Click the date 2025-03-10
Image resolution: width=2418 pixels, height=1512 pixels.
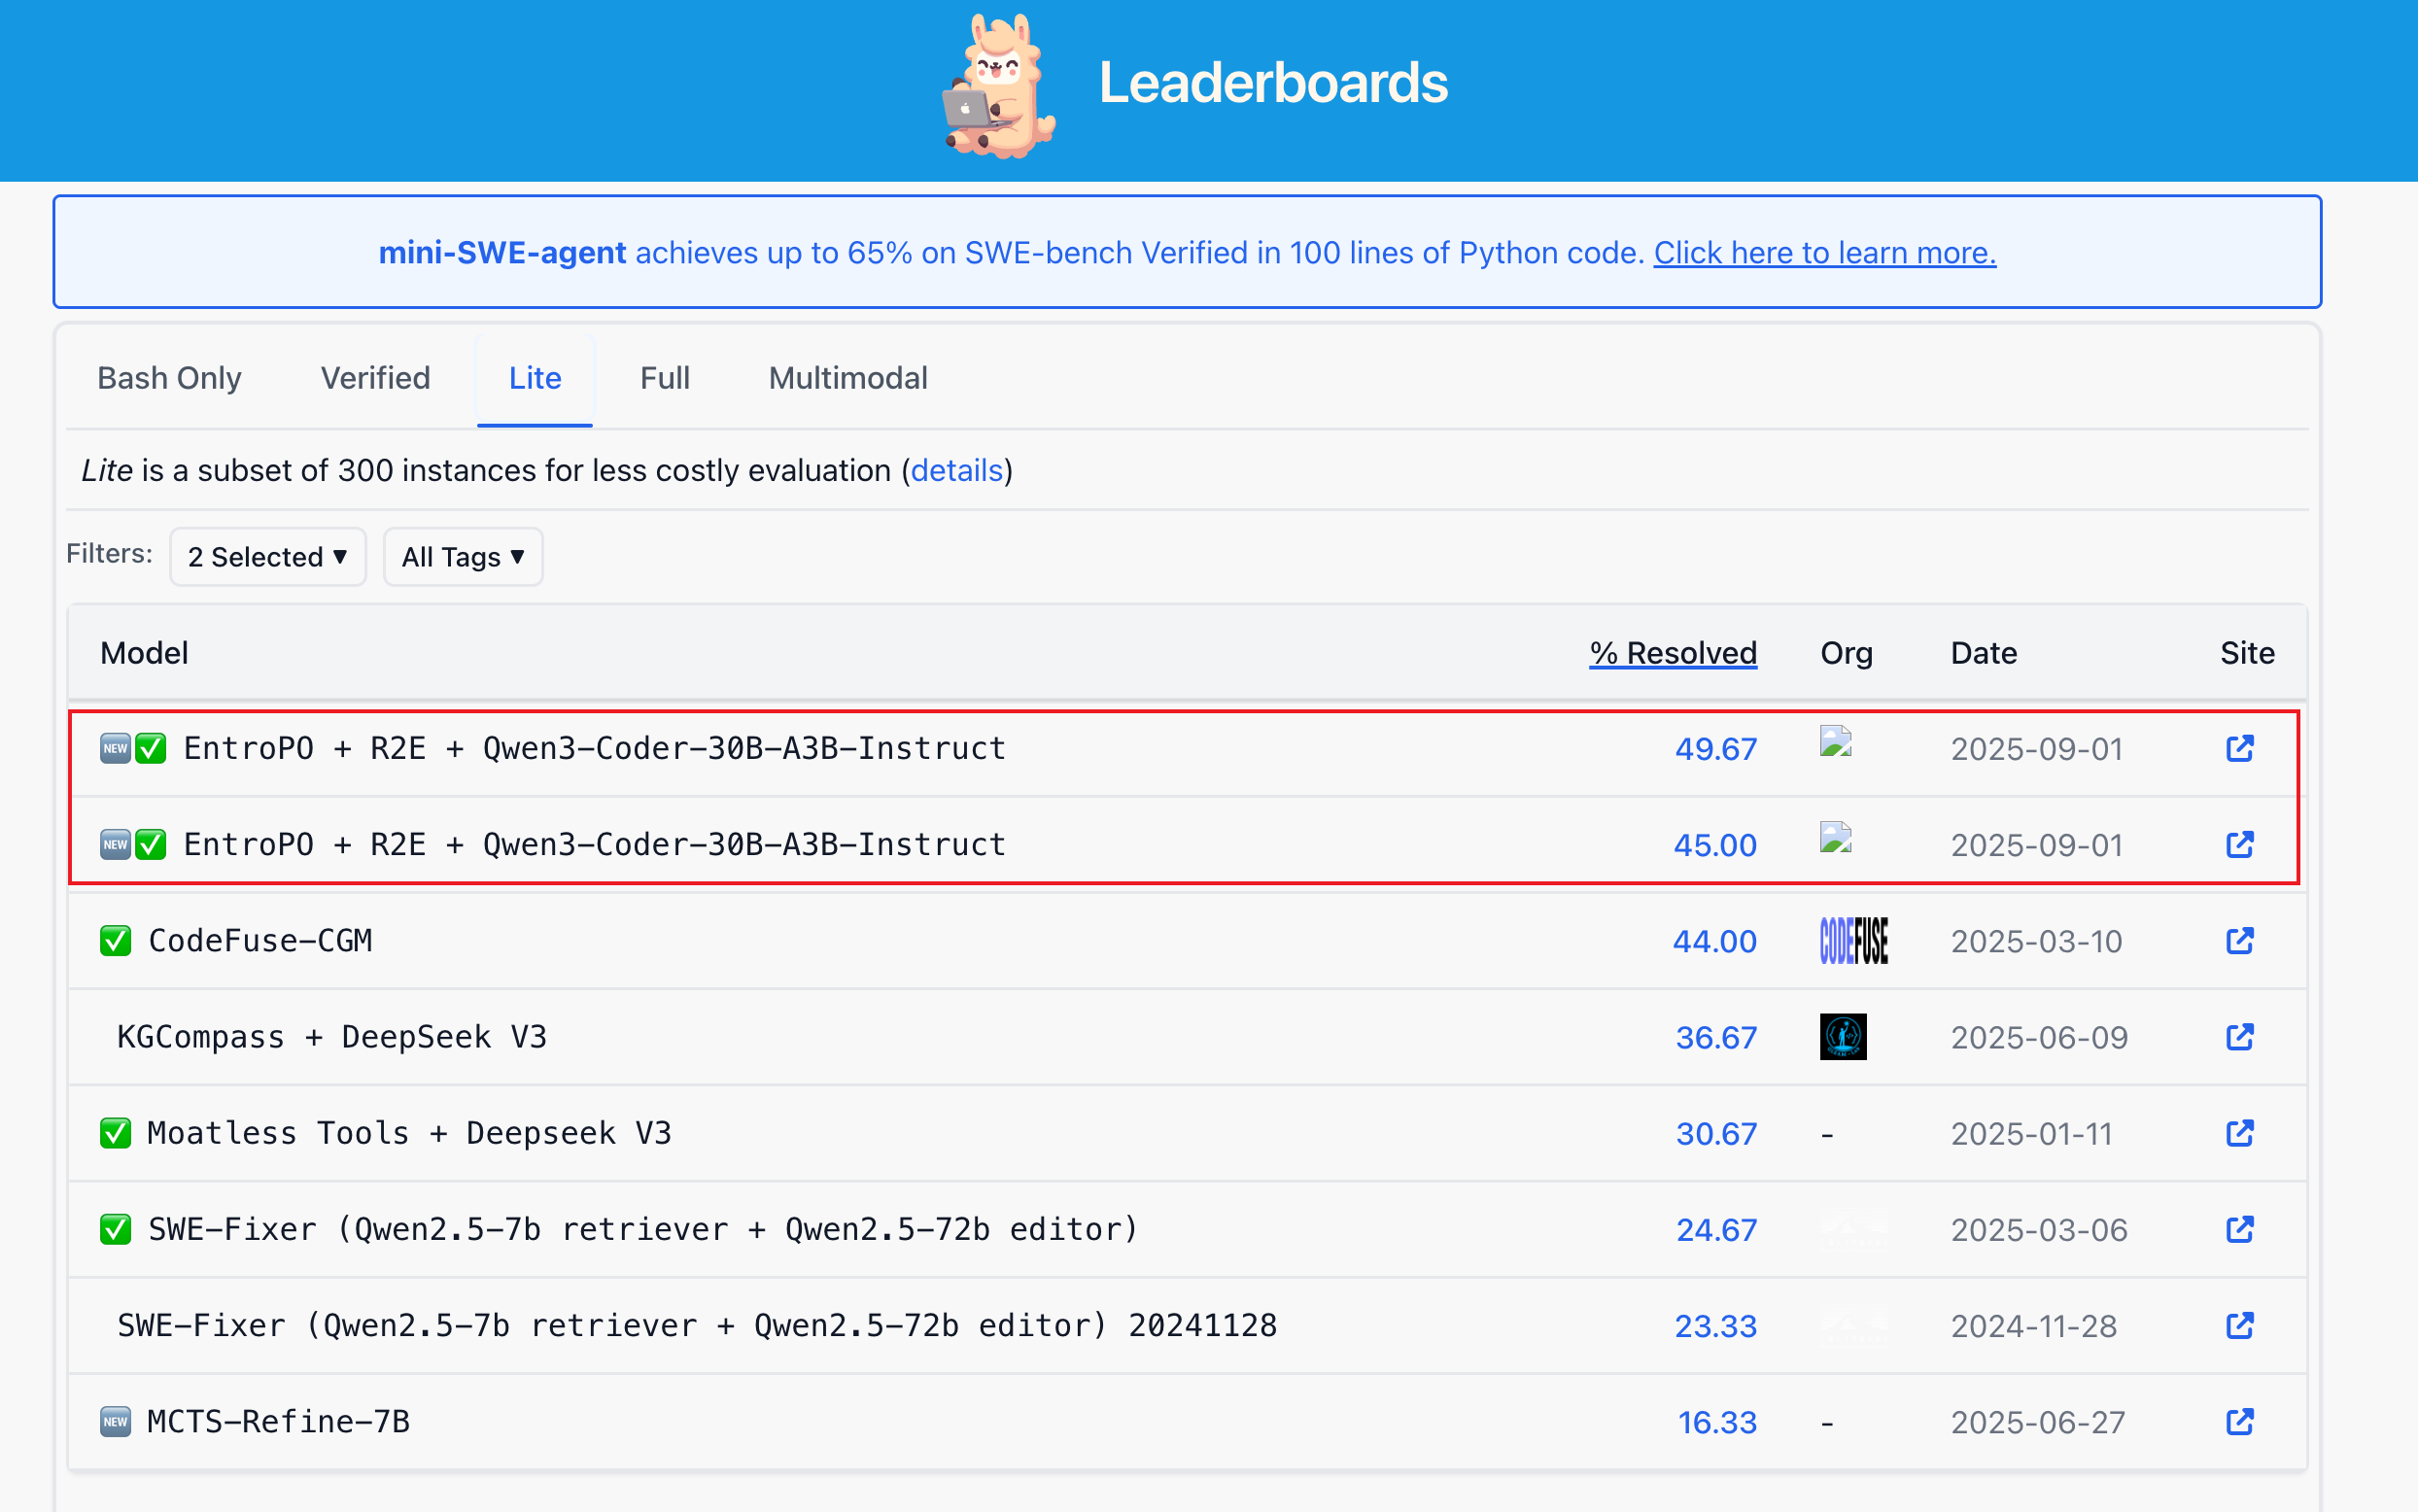coord(2036,941)
